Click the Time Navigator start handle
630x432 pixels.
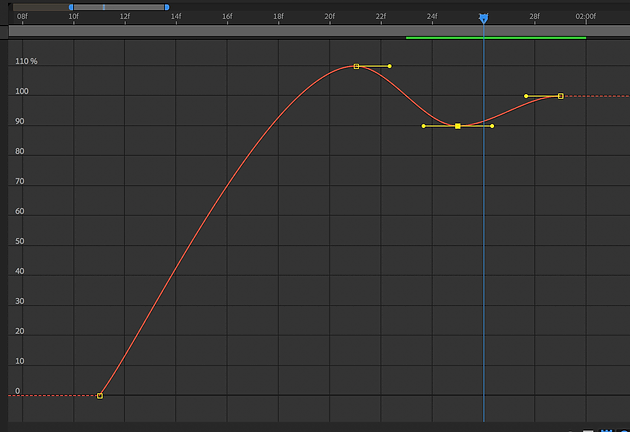pos(71,7)
